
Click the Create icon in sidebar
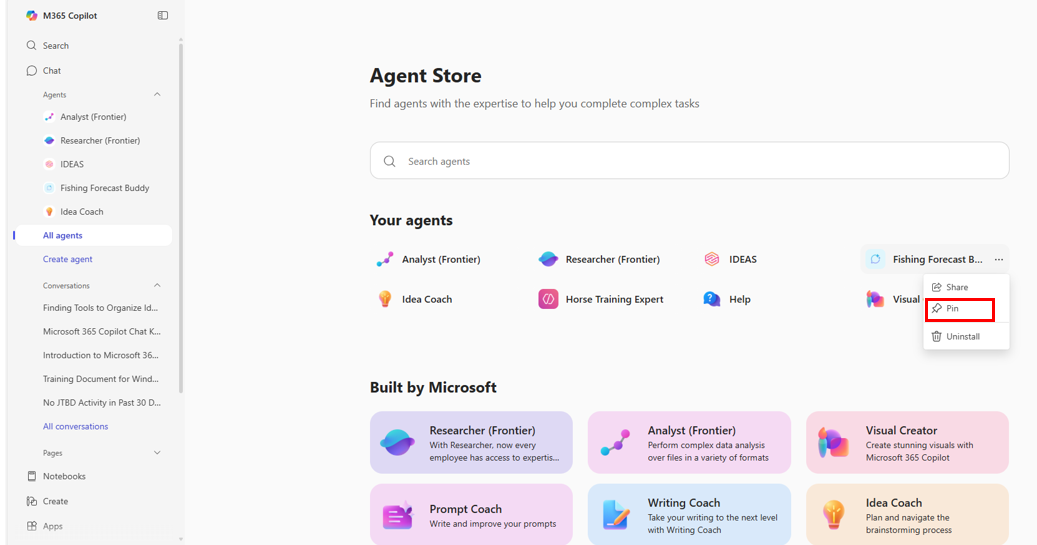(32, 501)
